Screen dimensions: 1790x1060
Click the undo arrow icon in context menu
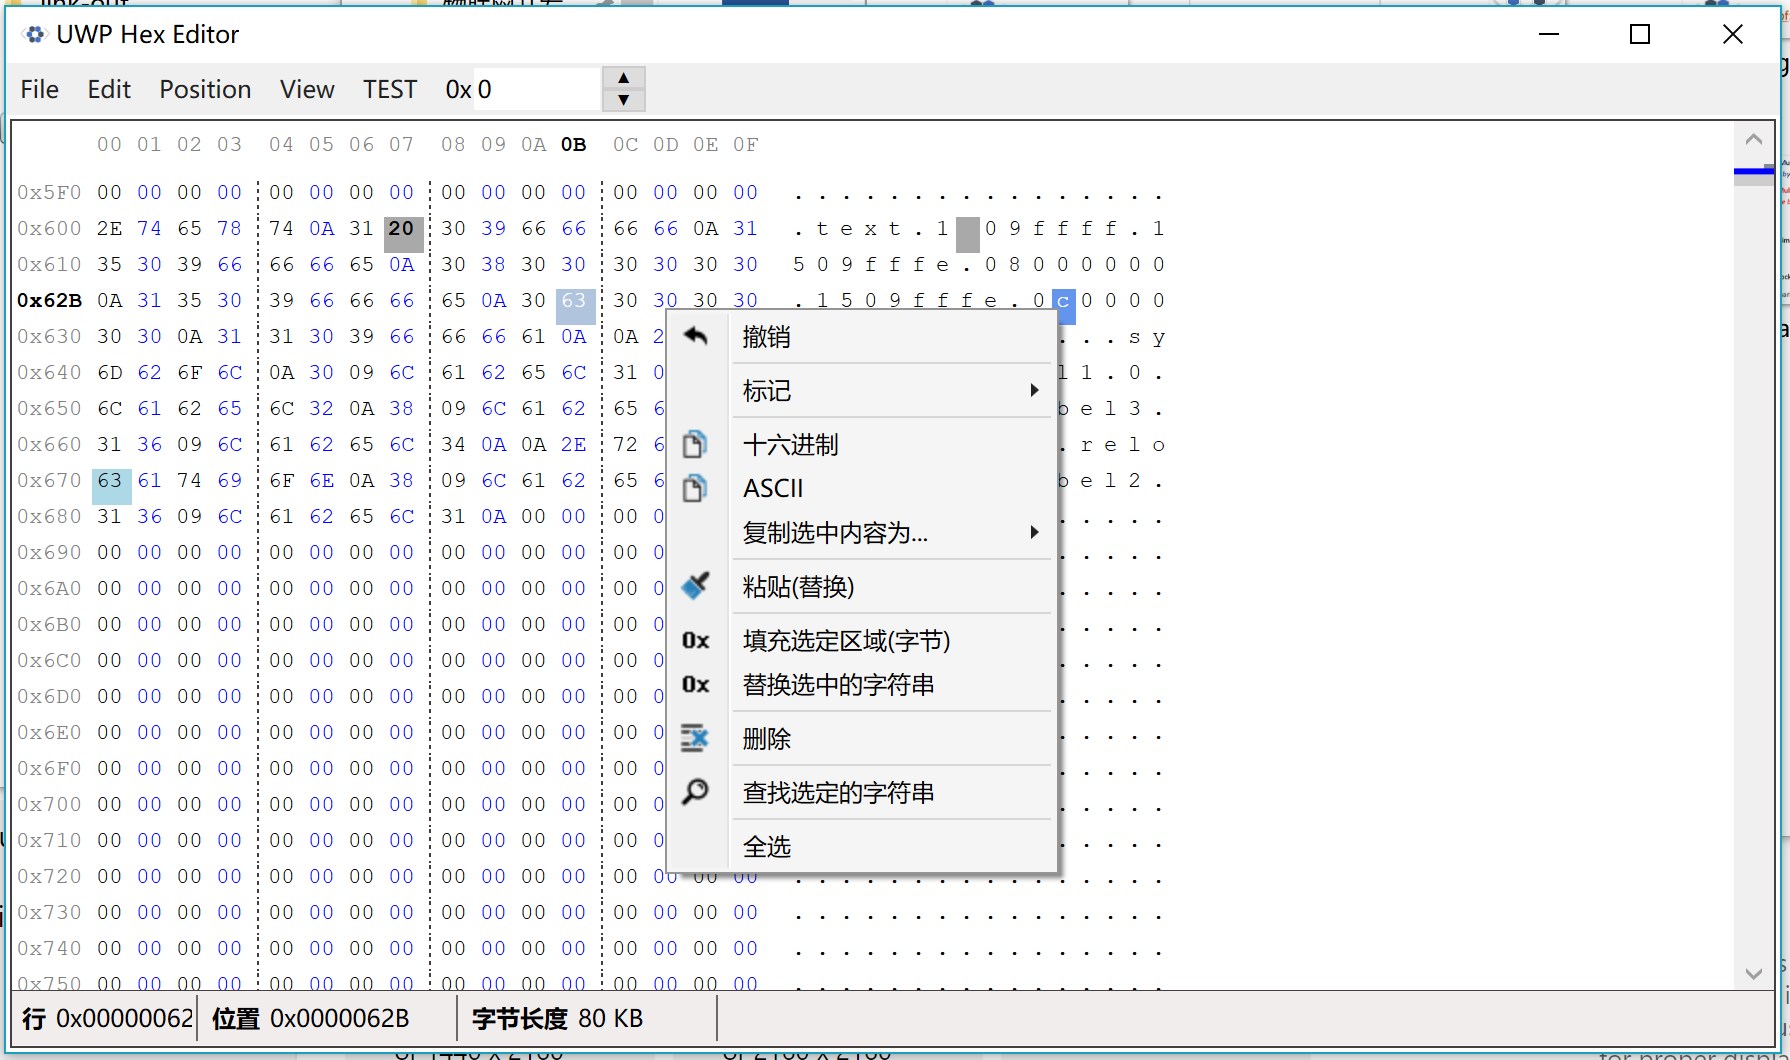pos(695,336)
